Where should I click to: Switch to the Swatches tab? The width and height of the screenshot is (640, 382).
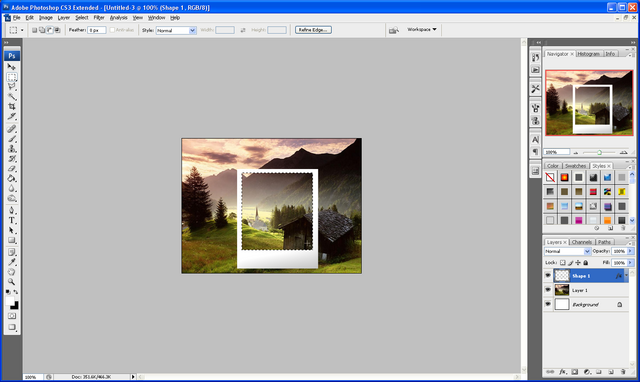[576, 166]
